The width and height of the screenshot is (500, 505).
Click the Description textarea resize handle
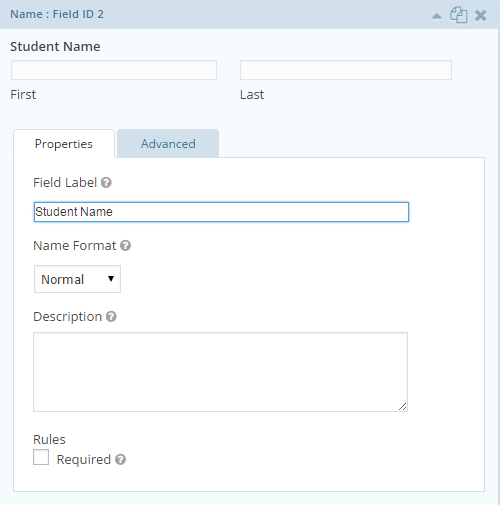click(403, 407)
